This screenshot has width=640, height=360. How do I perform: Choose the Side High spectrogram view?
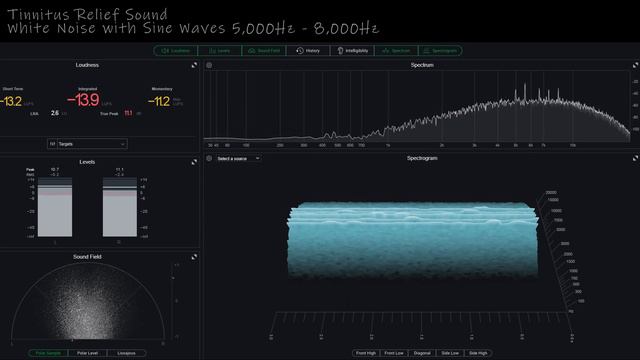478,353
